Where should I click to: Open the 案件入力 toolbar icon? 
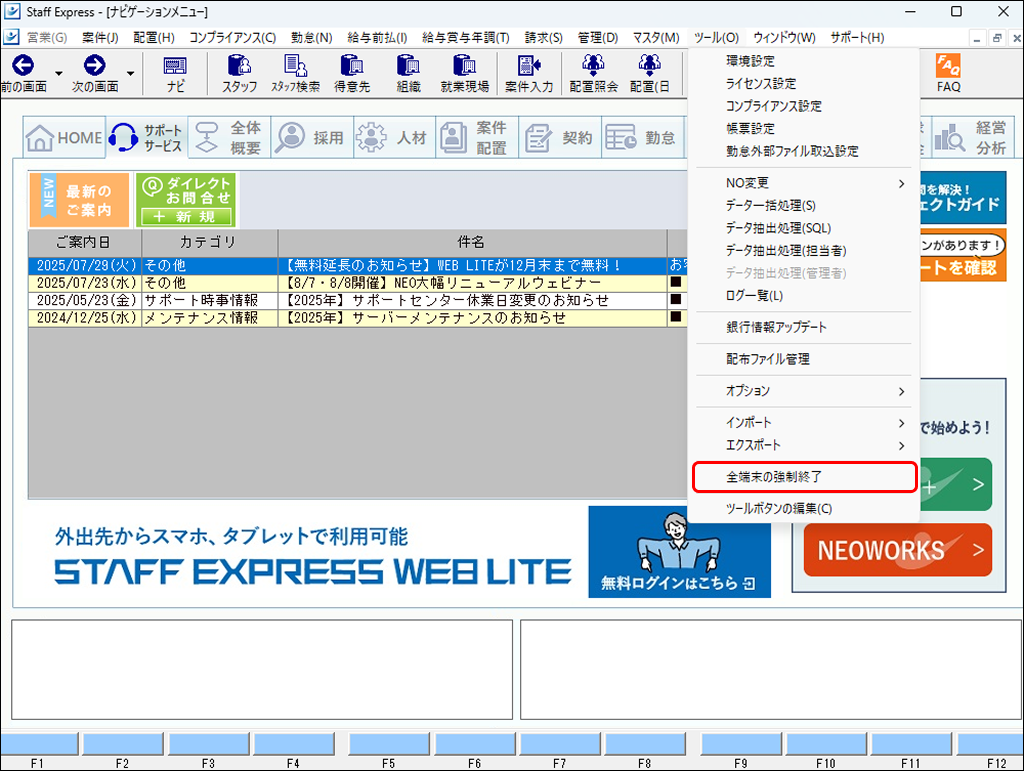coord(529,74)
